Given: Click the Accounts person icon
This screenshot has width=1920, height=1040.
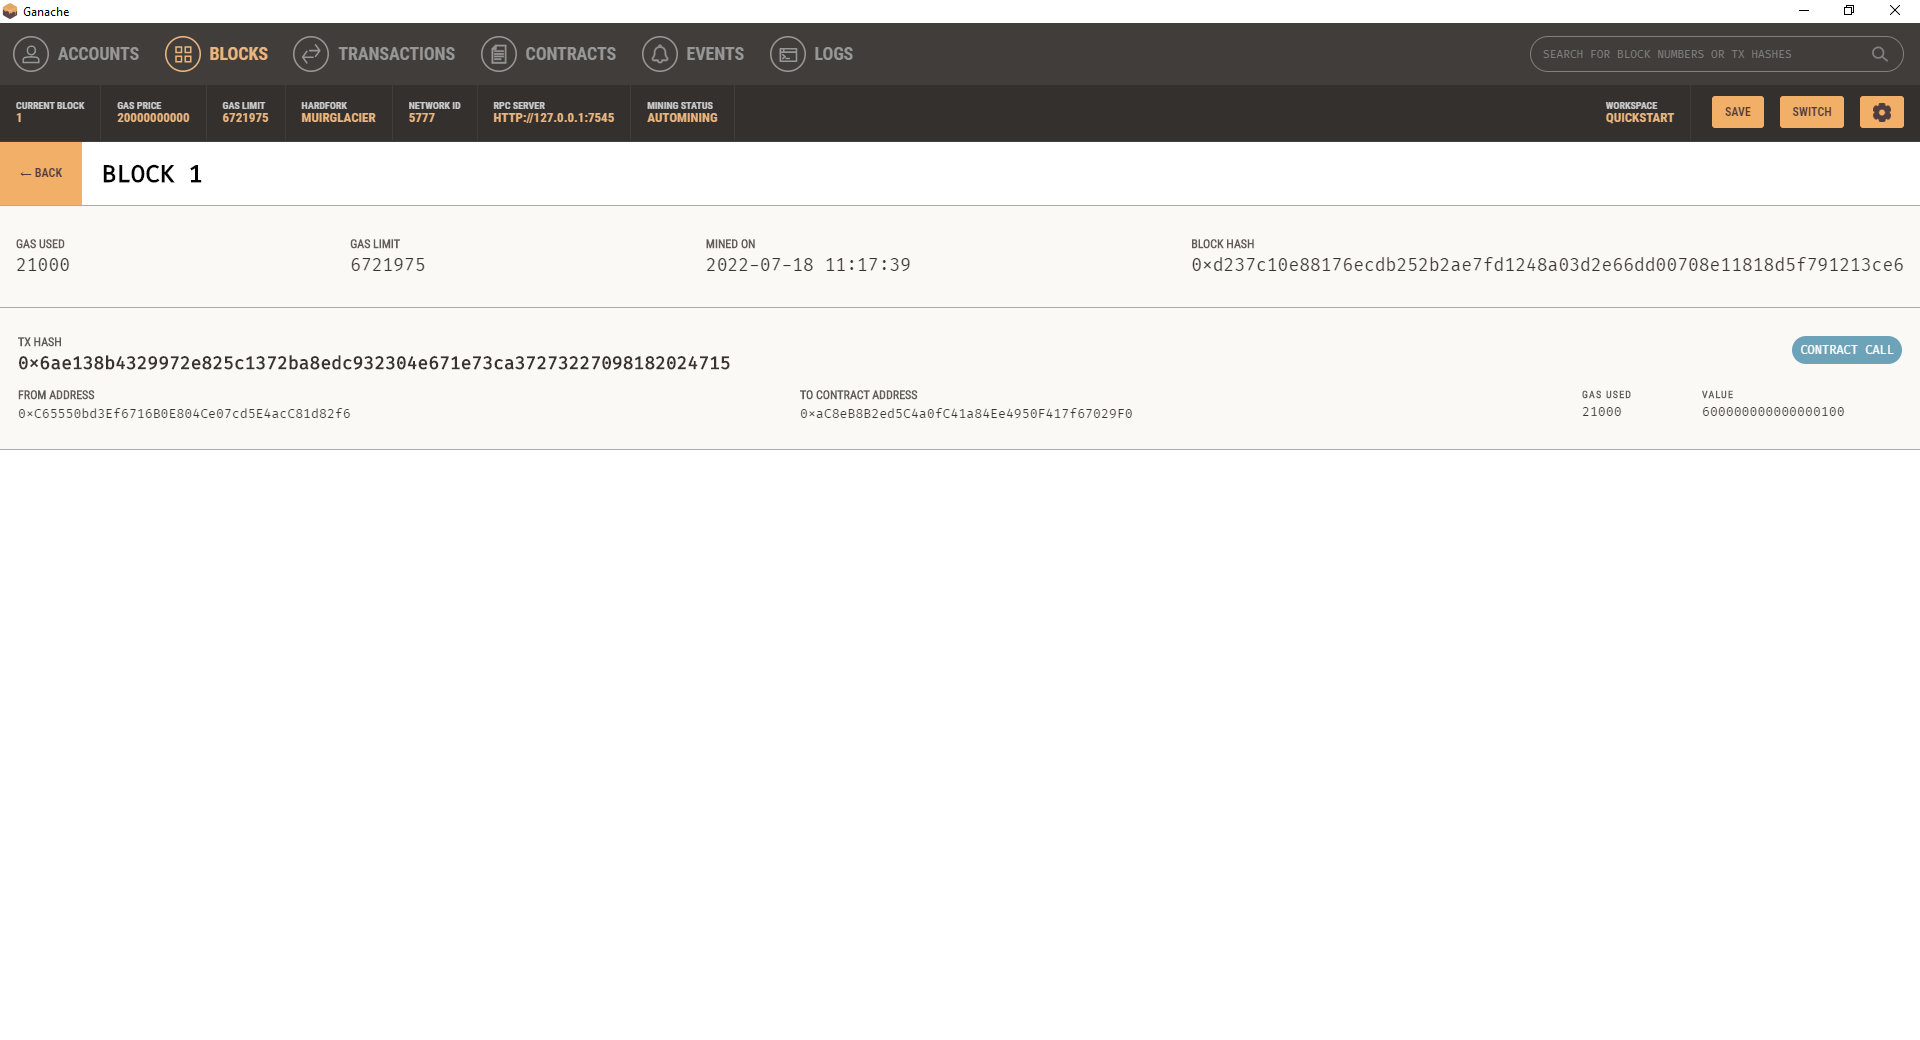Looking at the screenshot, I should pyautogui.click(x=31, y=54).
